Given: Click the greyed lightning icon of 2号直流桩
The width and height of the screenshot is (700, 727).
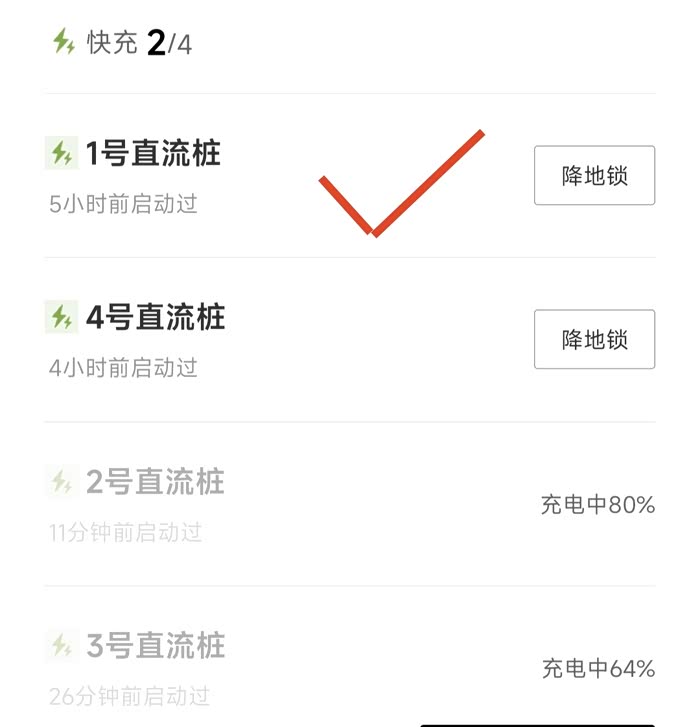Looking at the screenshot, I should [x=62, y=482].
